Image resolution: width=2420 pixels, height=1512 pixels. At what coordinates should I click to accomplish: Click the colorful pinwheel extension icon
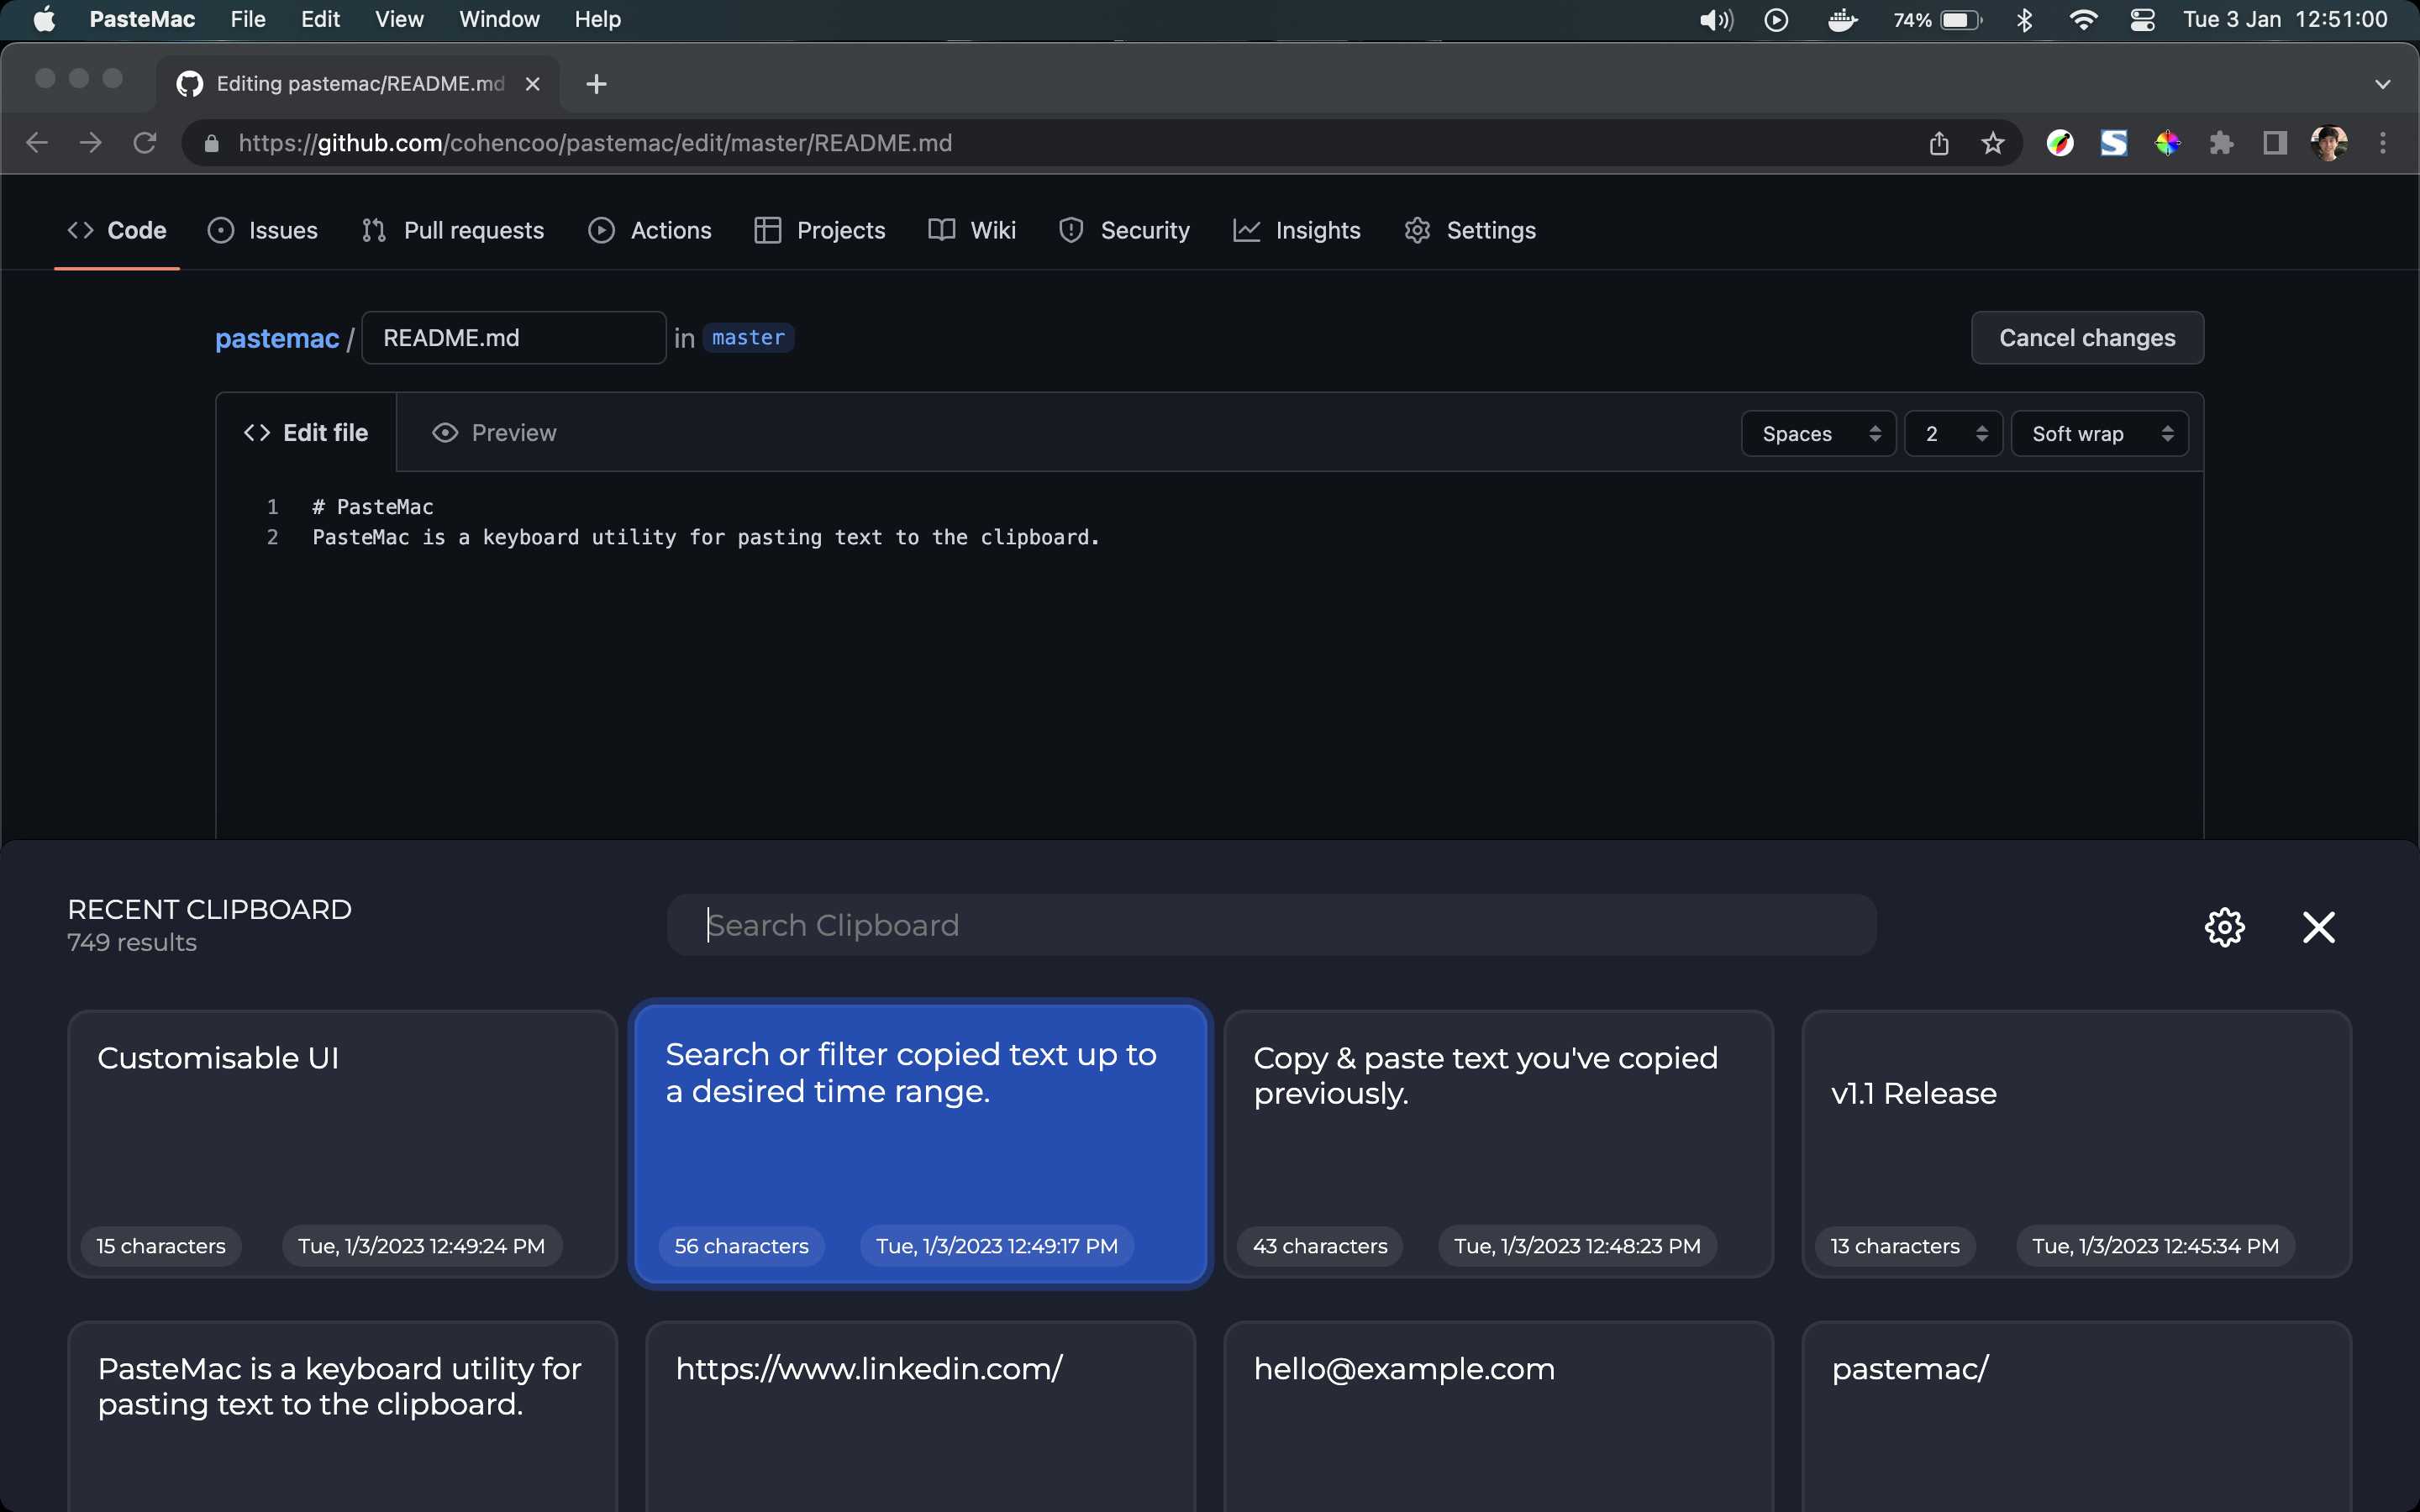click(x=2167, y=143)
